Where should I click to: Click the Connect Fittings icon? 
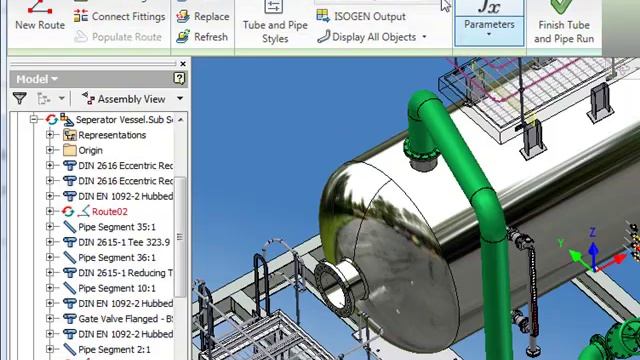pos(80,16)
